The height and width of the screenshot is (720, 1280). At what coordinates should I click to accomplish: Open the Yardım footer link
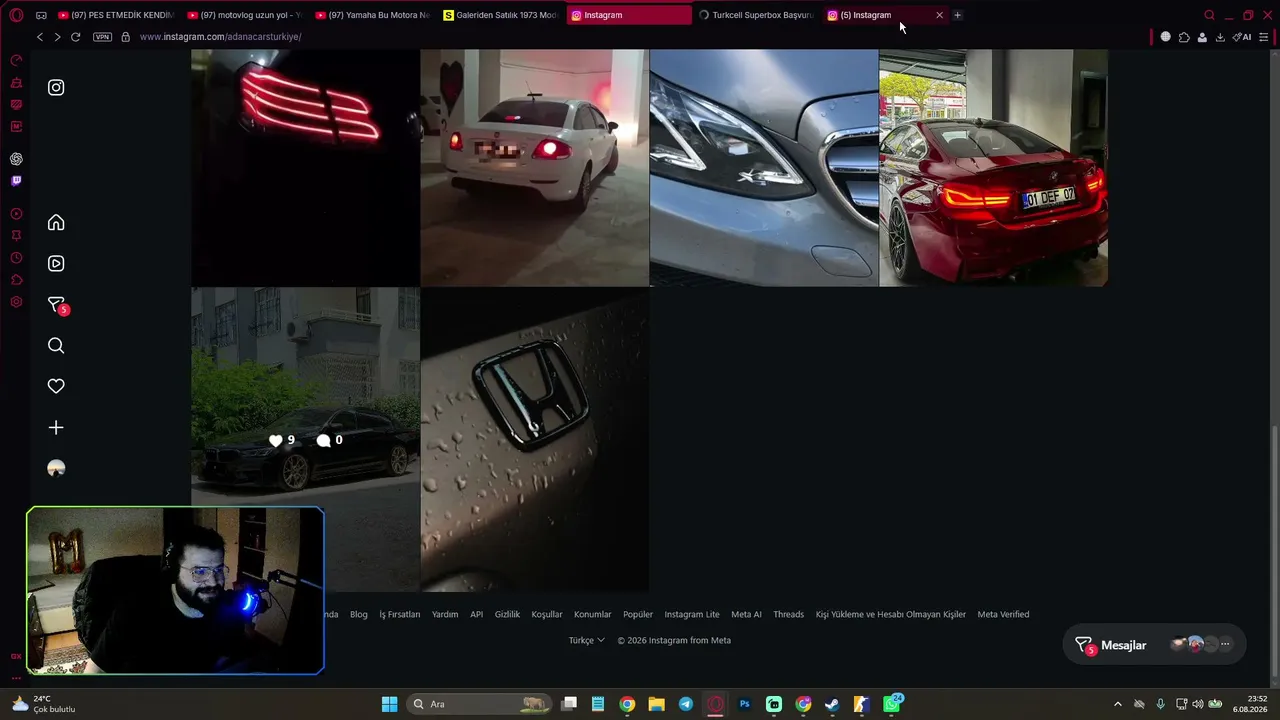445,614
